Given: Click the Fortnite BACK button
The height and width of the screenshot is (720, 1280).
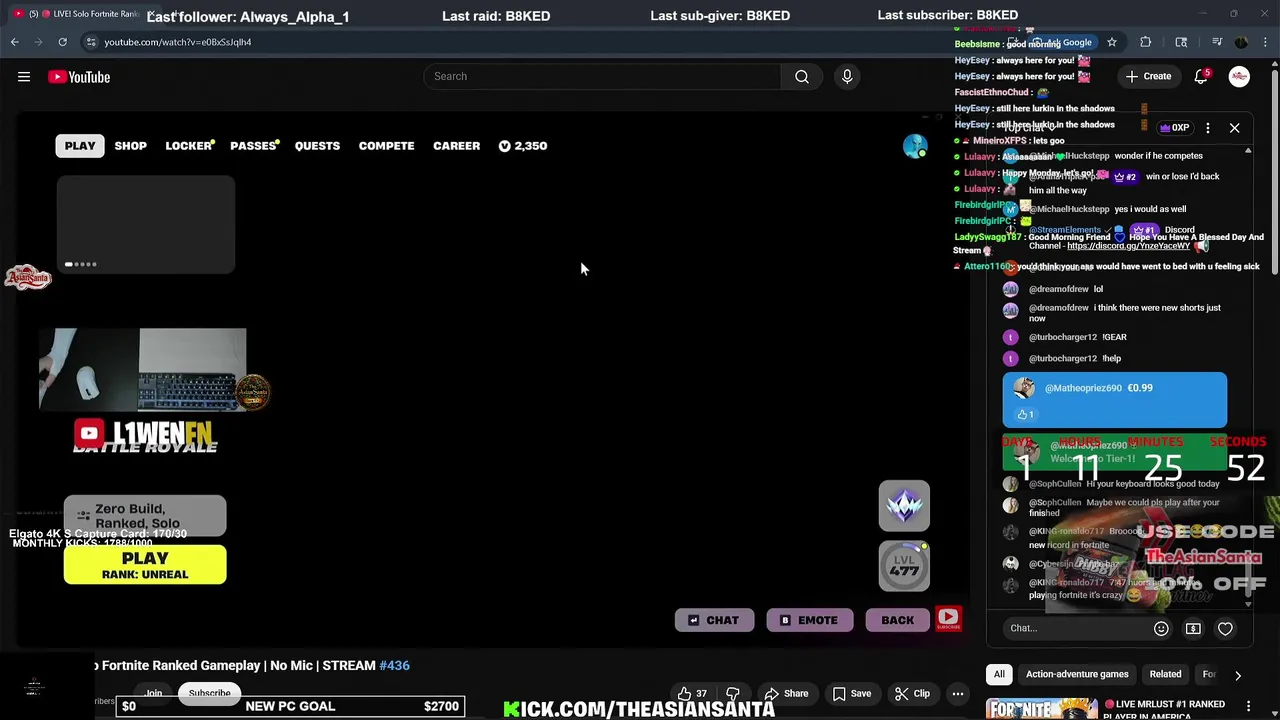Looking at the screenshot, I should point(897,620).
